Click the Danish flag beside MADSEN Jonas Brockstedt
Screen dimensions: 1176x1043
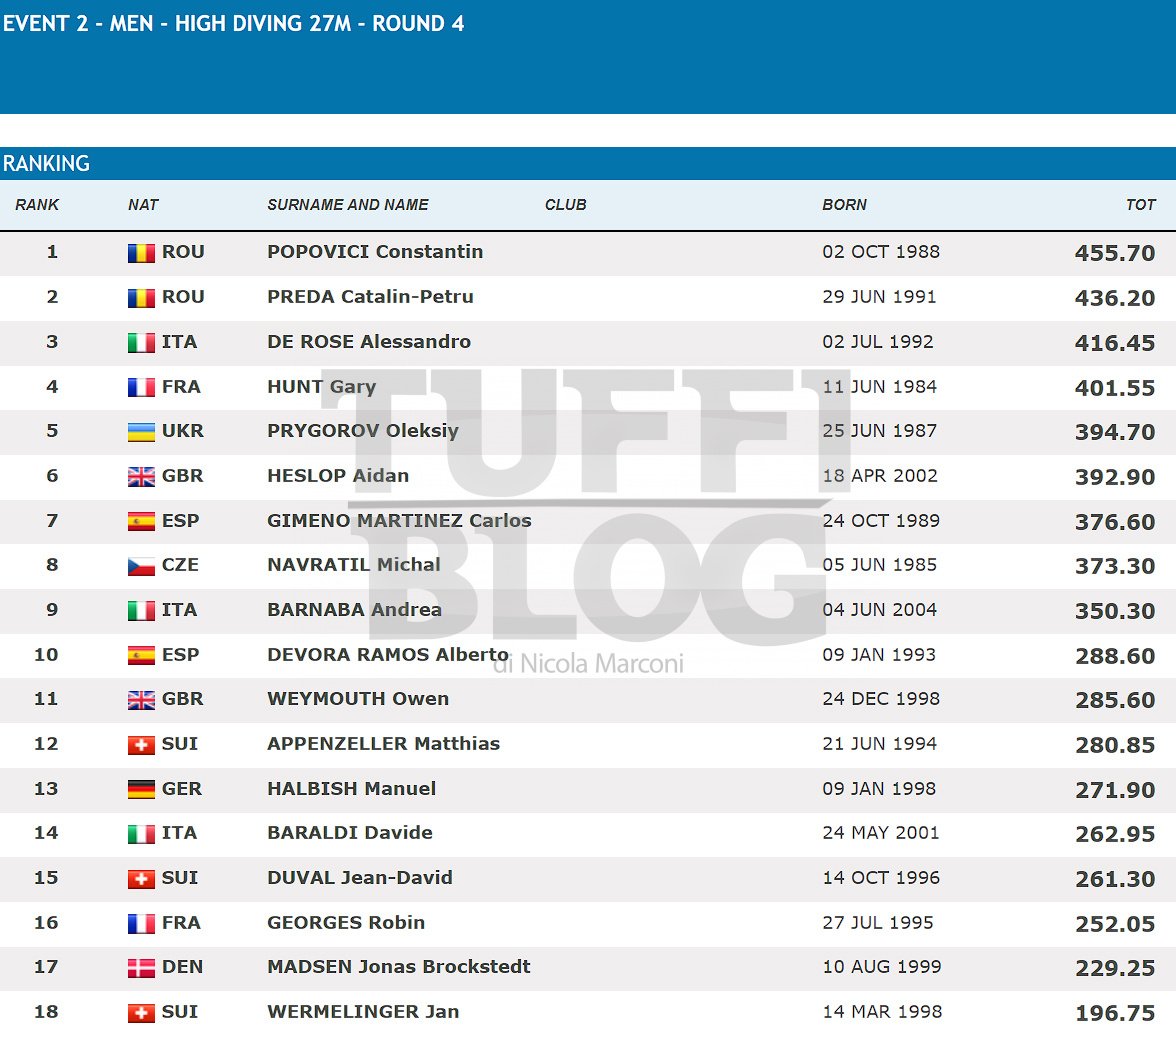click(x=141, y=968)
